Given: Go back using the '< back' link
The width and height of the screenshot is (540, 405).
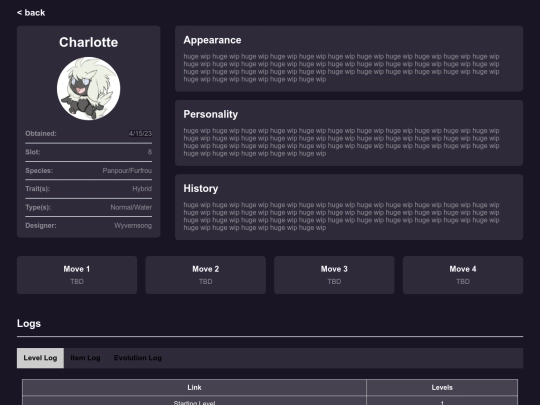Looking at the screenshot, I should pyautogui.click(x=31, y=13).
